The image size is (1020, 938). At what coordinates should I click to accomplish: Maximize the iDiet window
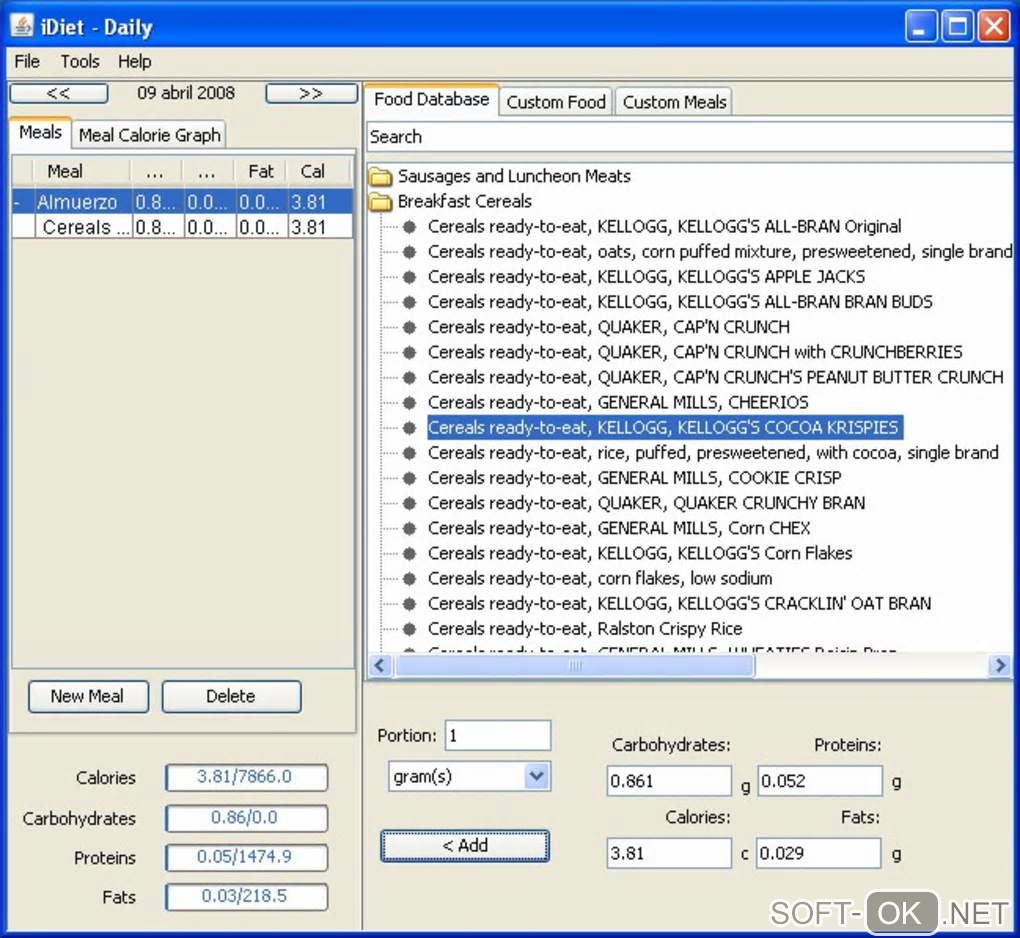coord(958,27)
